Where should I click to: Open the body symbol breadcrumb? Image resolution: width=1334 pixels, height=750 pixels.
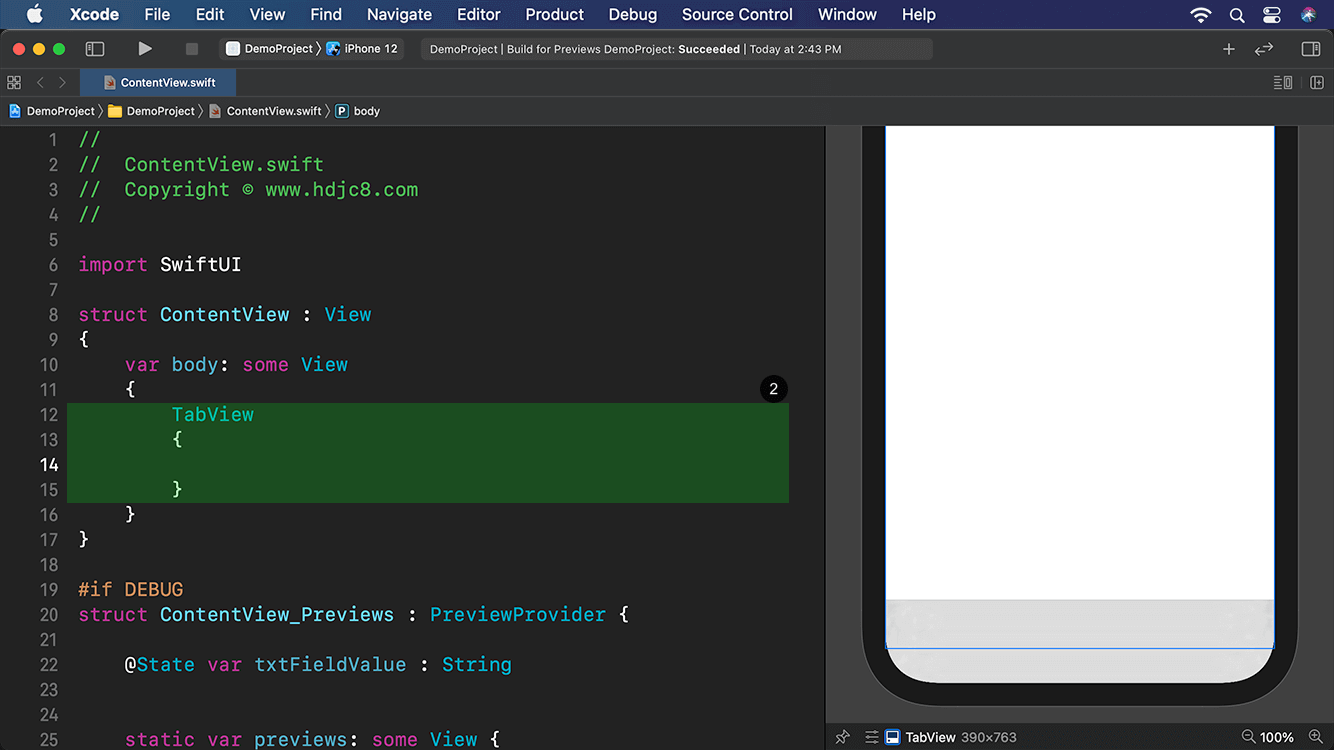pyautogui.click(x=358, y=111)
